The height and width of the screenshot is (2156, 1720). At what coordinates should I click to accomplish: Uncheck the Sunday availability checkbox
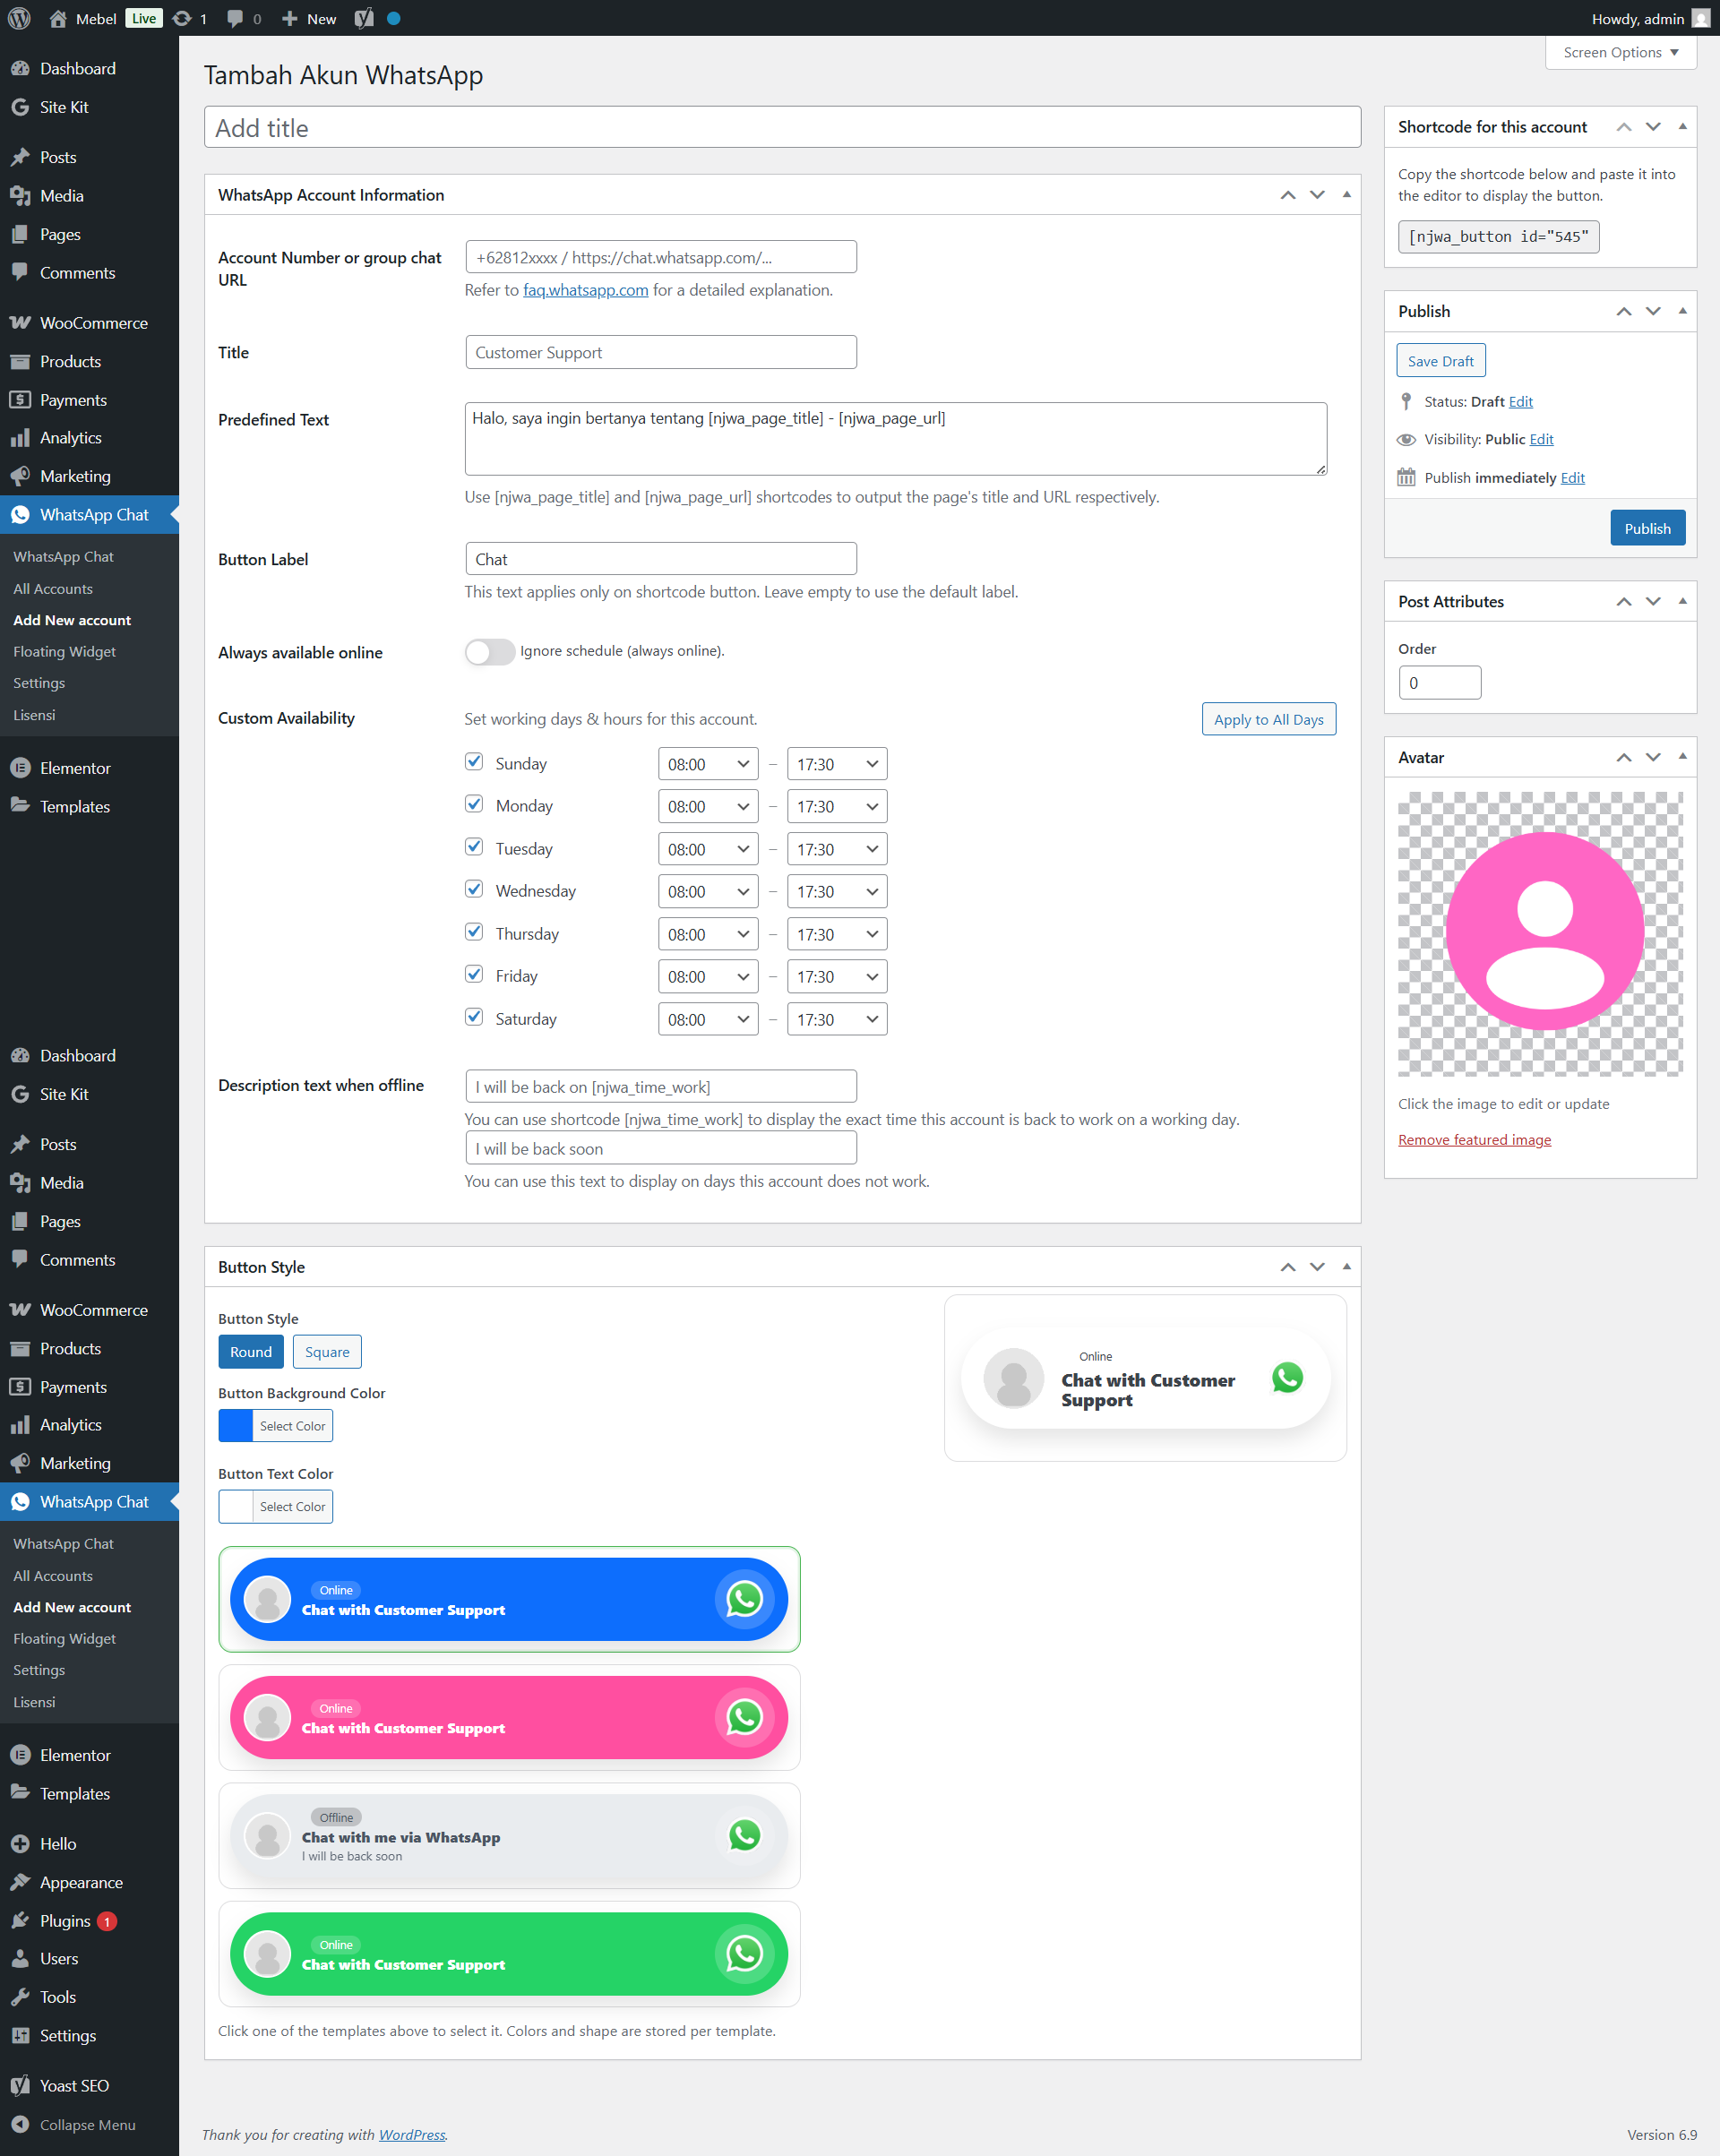pyautogui.click(x=474, y=762)
